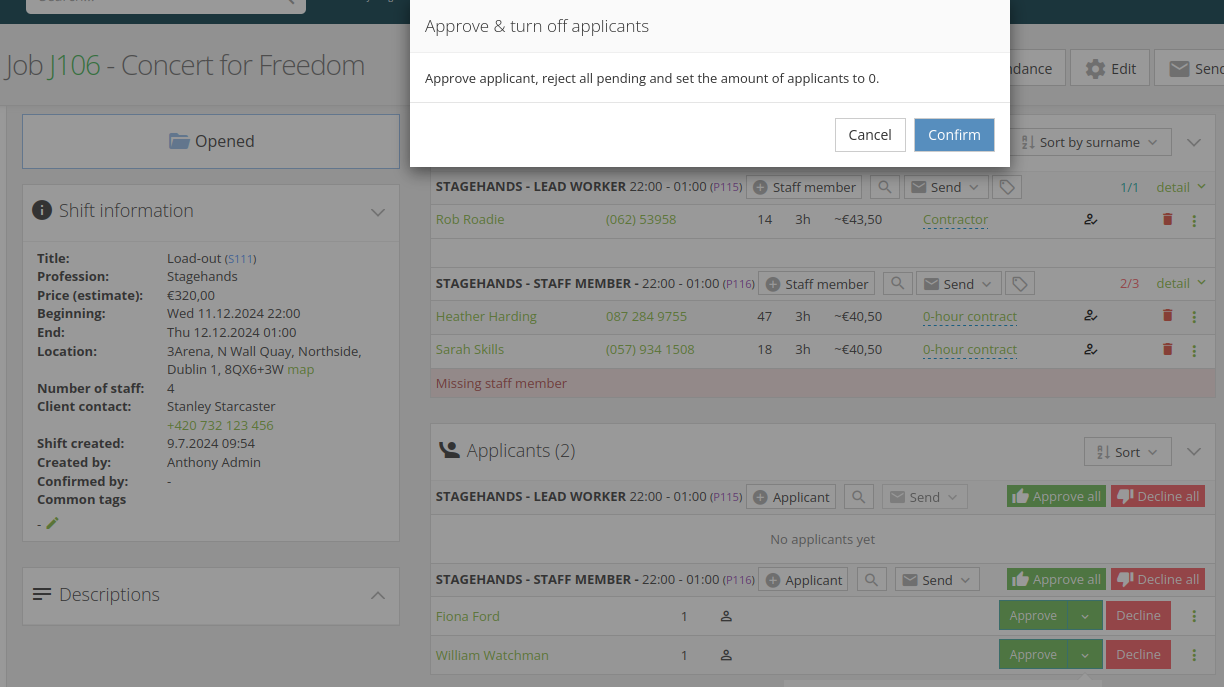
Task: Search applicants in Lead Worker section
Action: (x=859, y=497)
